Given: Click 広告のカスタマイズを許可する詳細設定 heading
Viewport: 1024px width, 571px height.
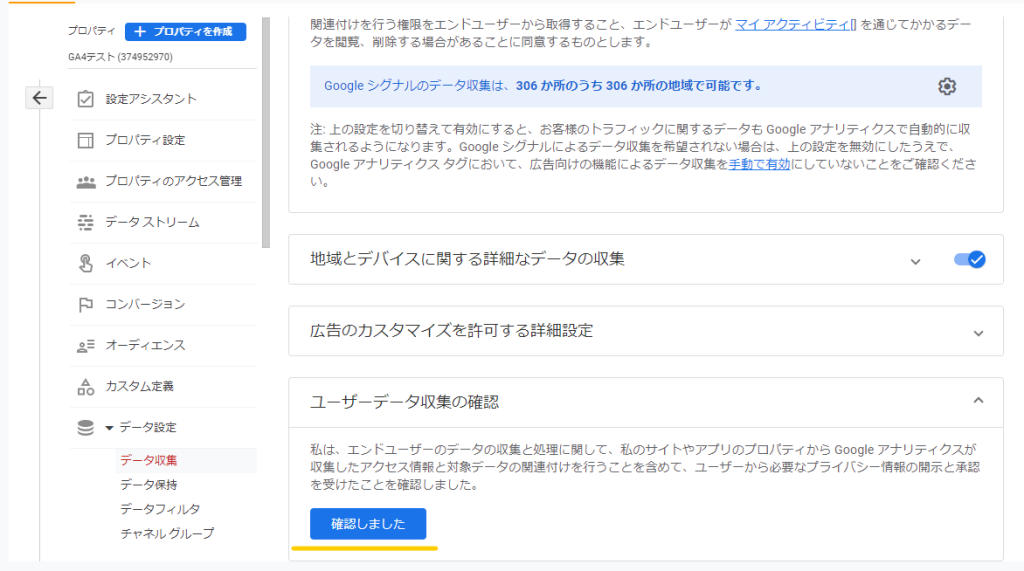Looking at the screenshot, I should click(x=451, y=331).
